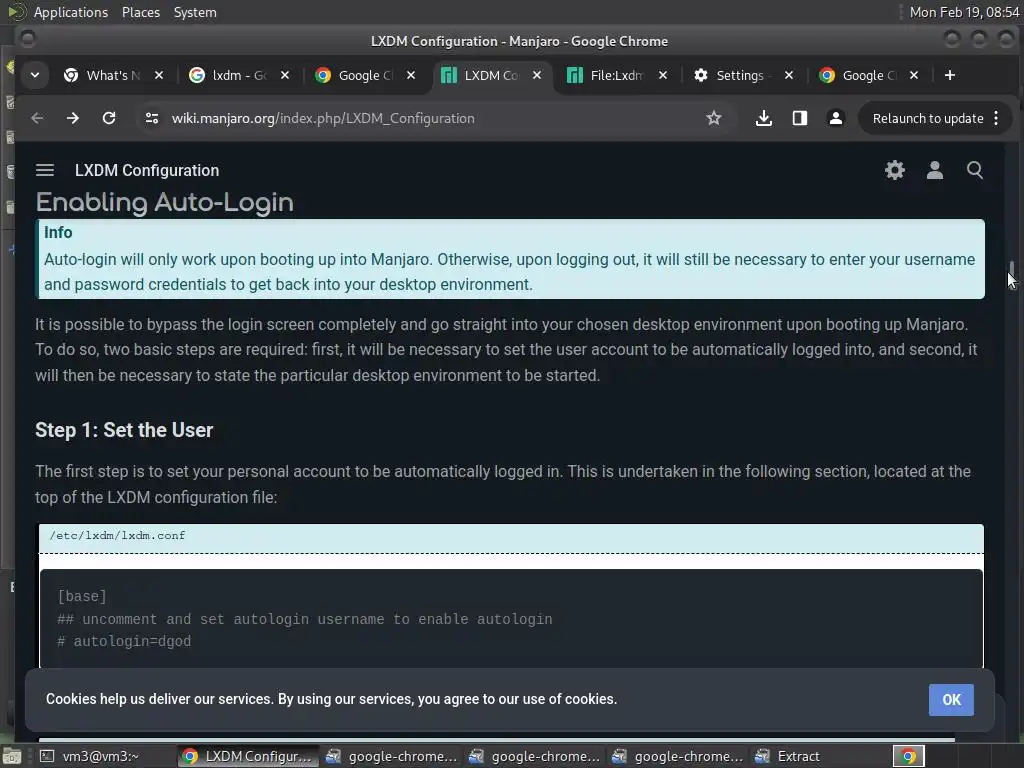The width and height of the screenshot is (1024, 768).
Task: Click the "/etc/lxdm/lxdm.conf" file path text
Action: [118, 536]
